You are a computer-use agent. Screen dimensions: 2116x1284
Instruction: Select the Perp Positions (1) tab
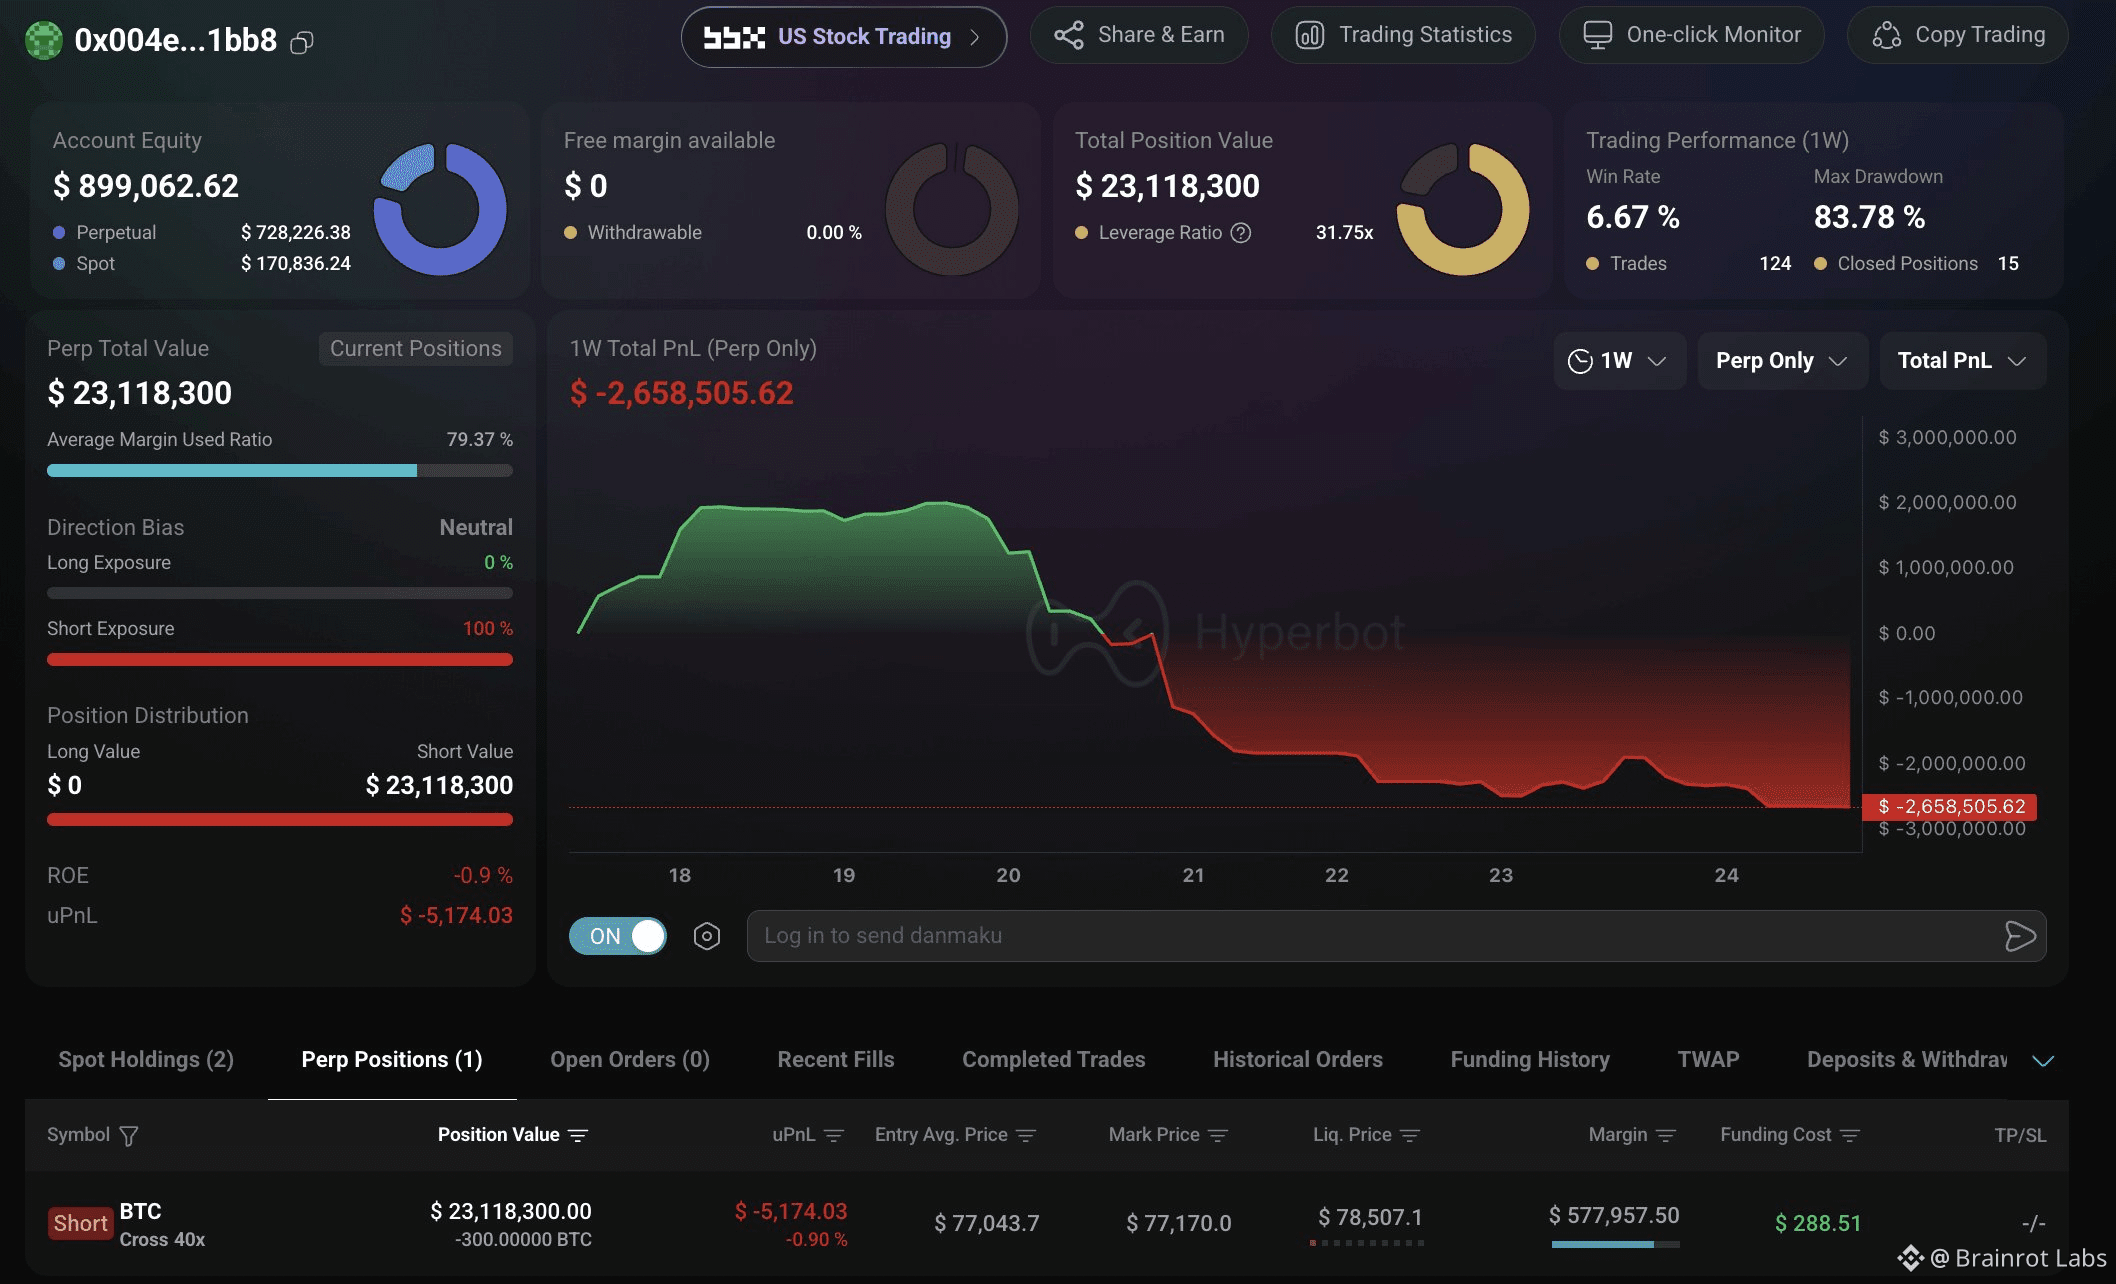point(392,1060)
